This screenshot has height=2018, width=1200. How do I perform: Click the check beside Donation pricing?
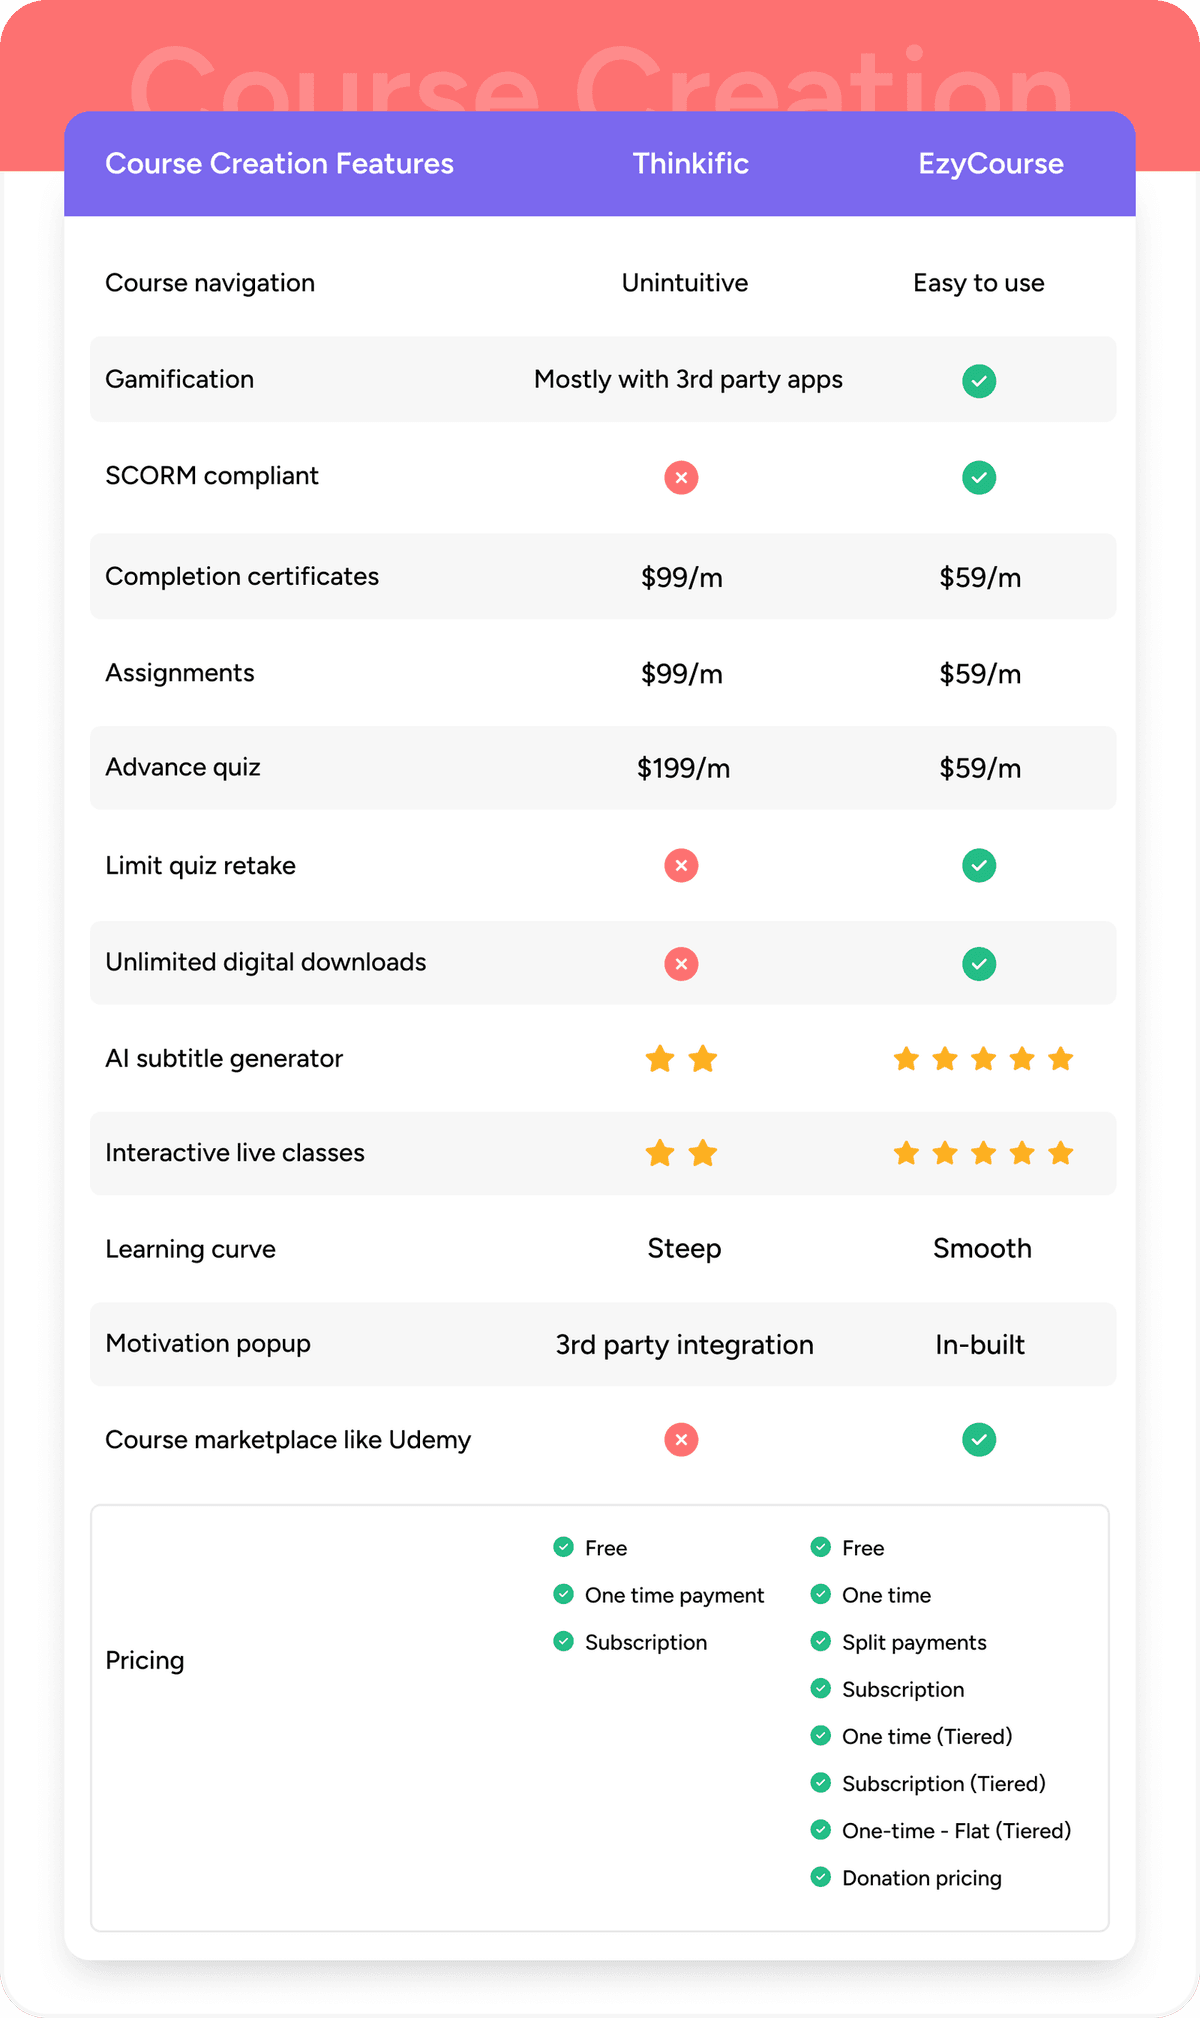point(821,1877)
